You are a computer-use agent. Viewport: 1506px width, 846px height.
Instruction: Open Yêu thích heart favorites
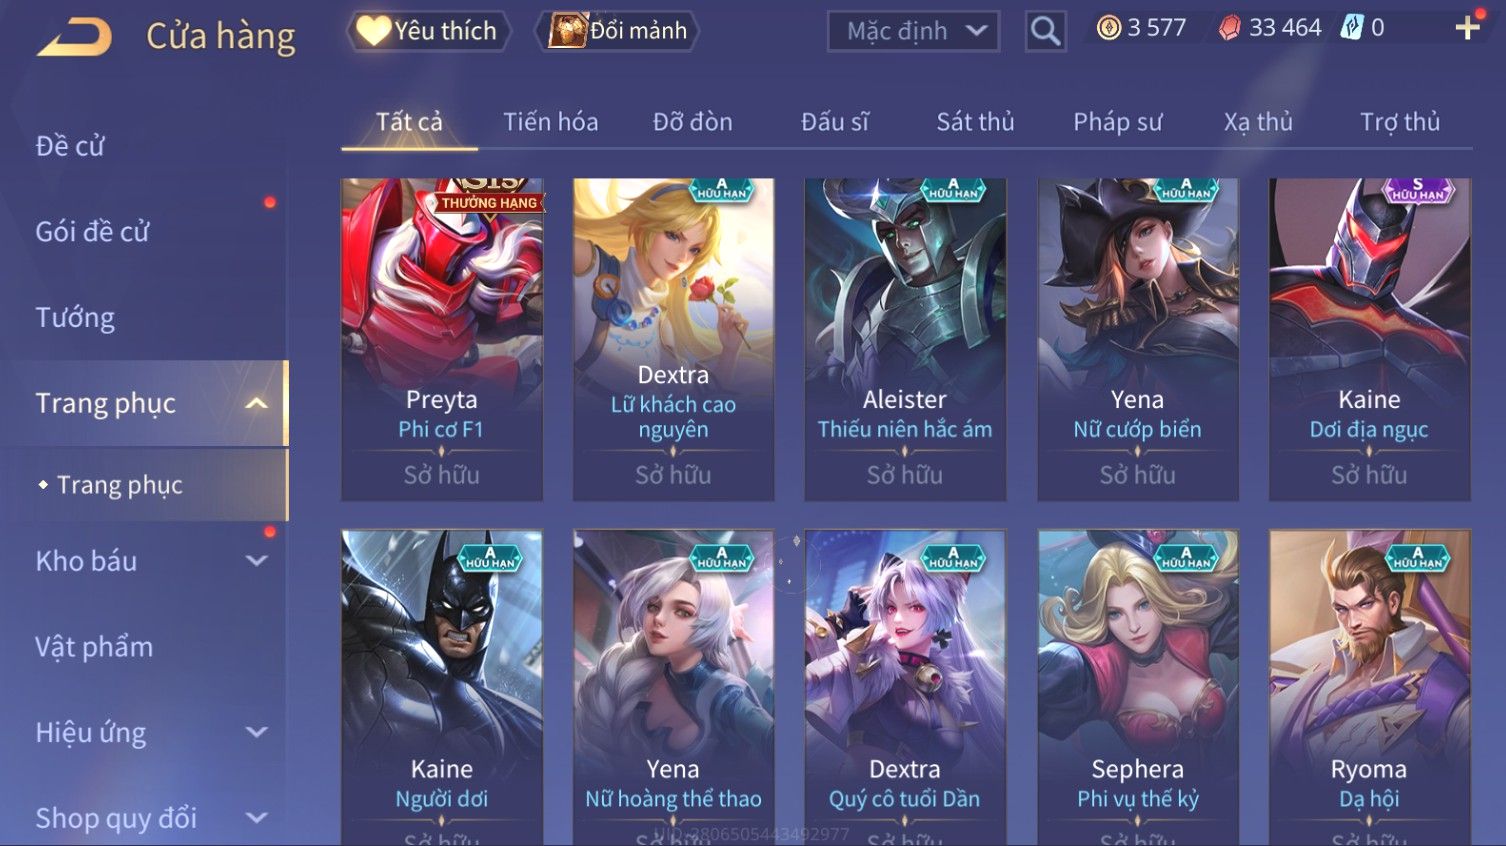click(x=428, y=31)
